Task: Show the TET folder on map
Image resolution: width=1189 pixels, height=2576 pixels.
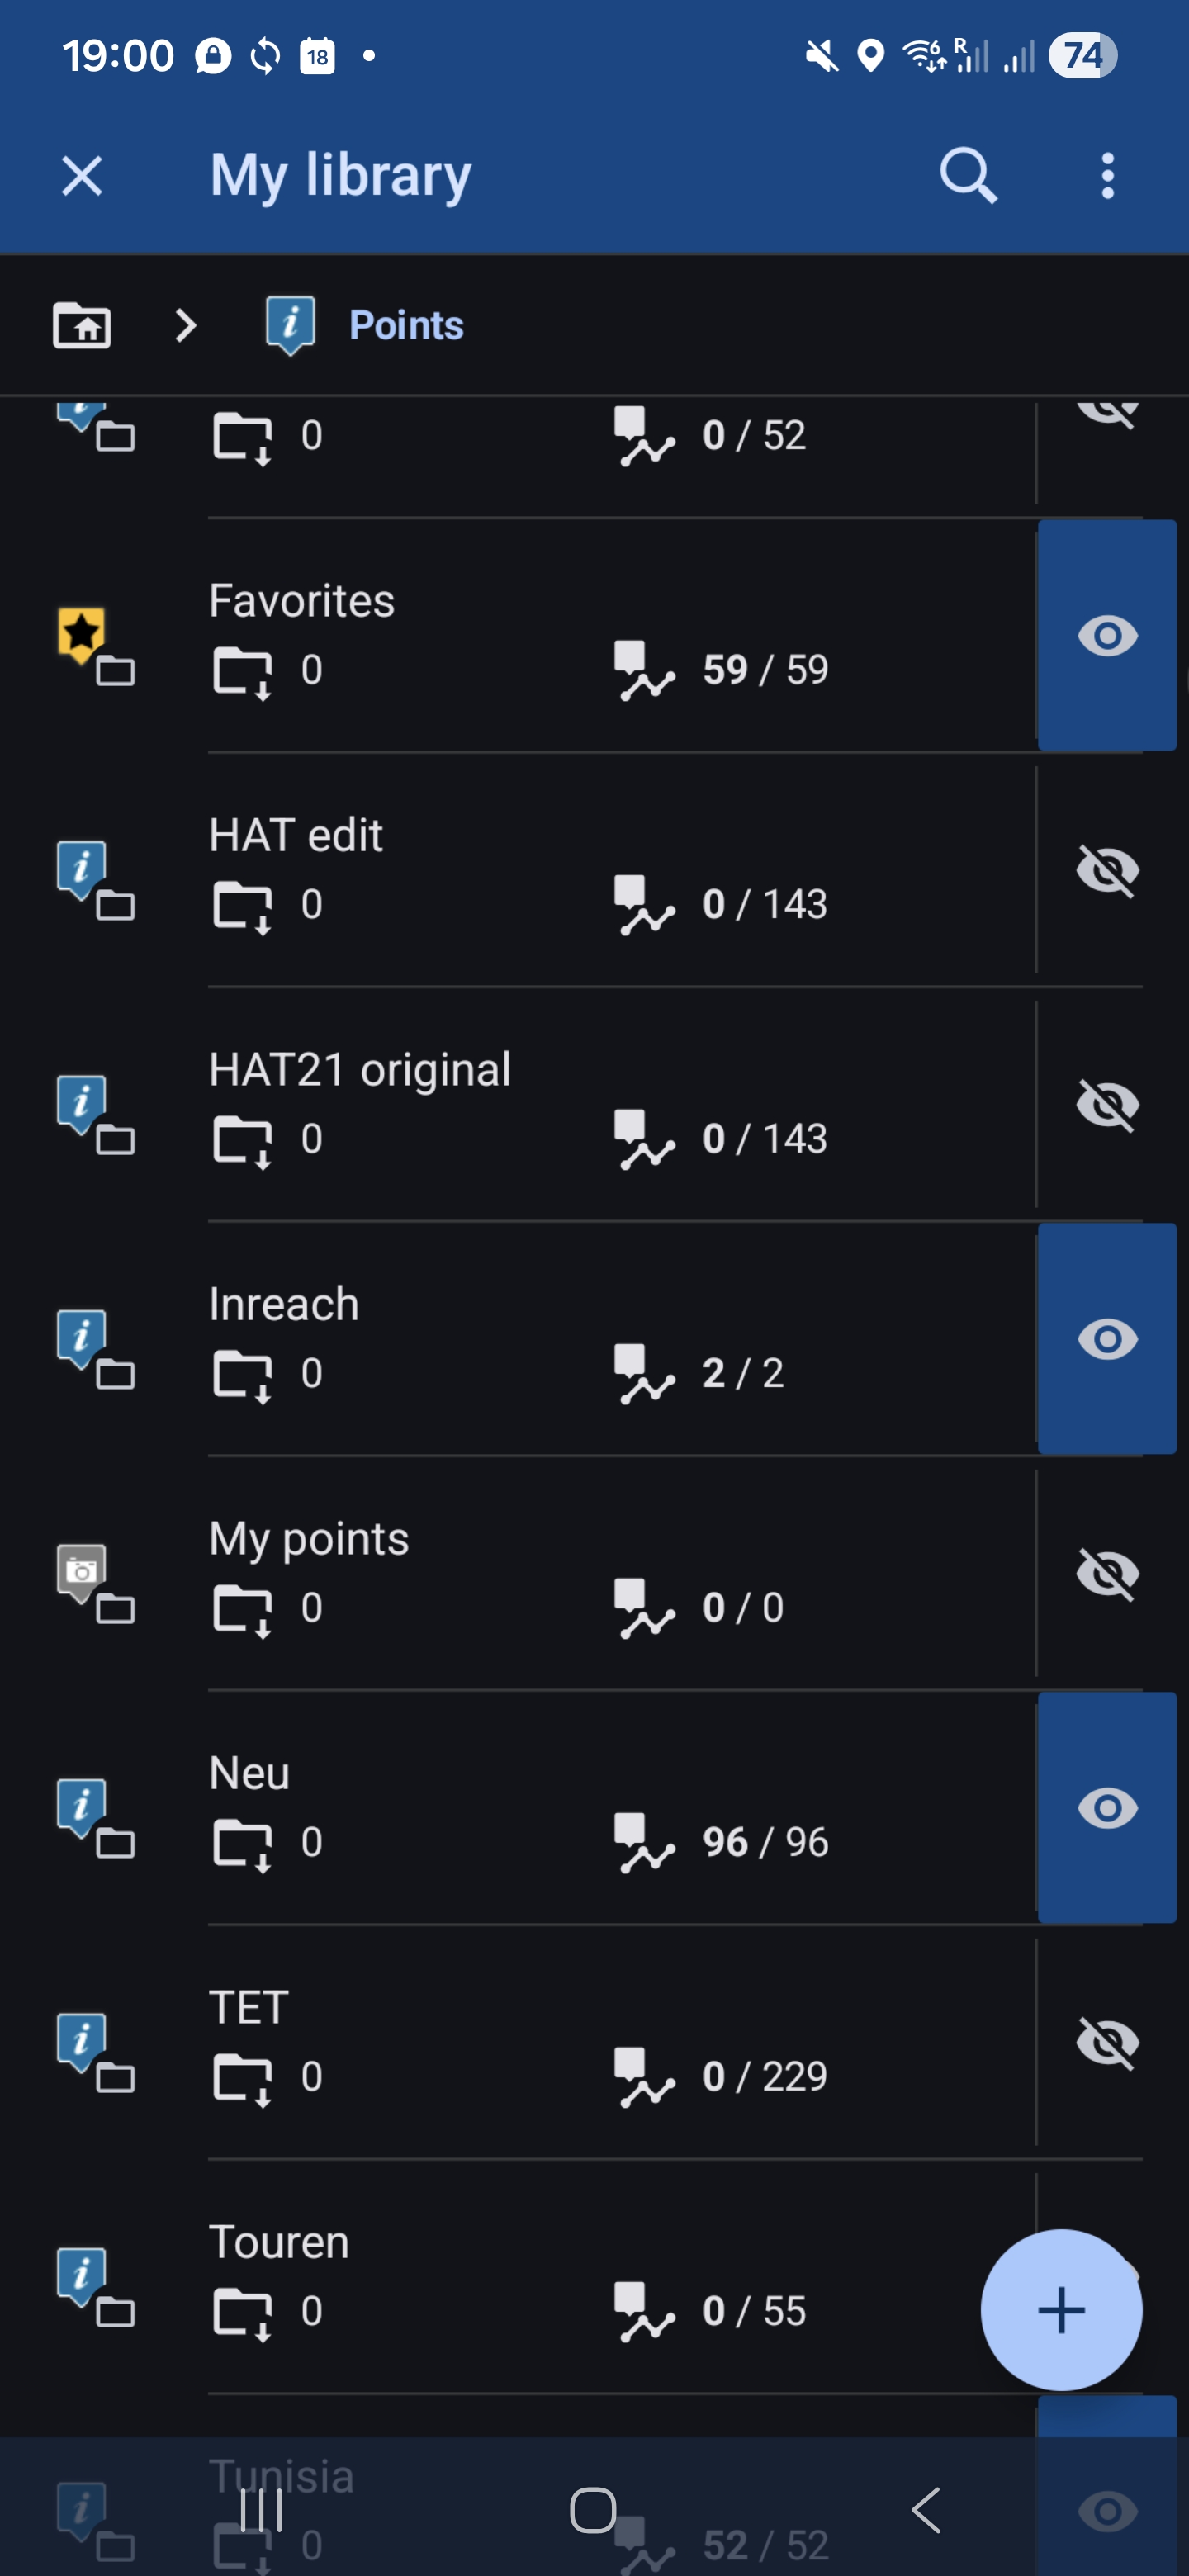Action: click(x=1107, y=2042)
